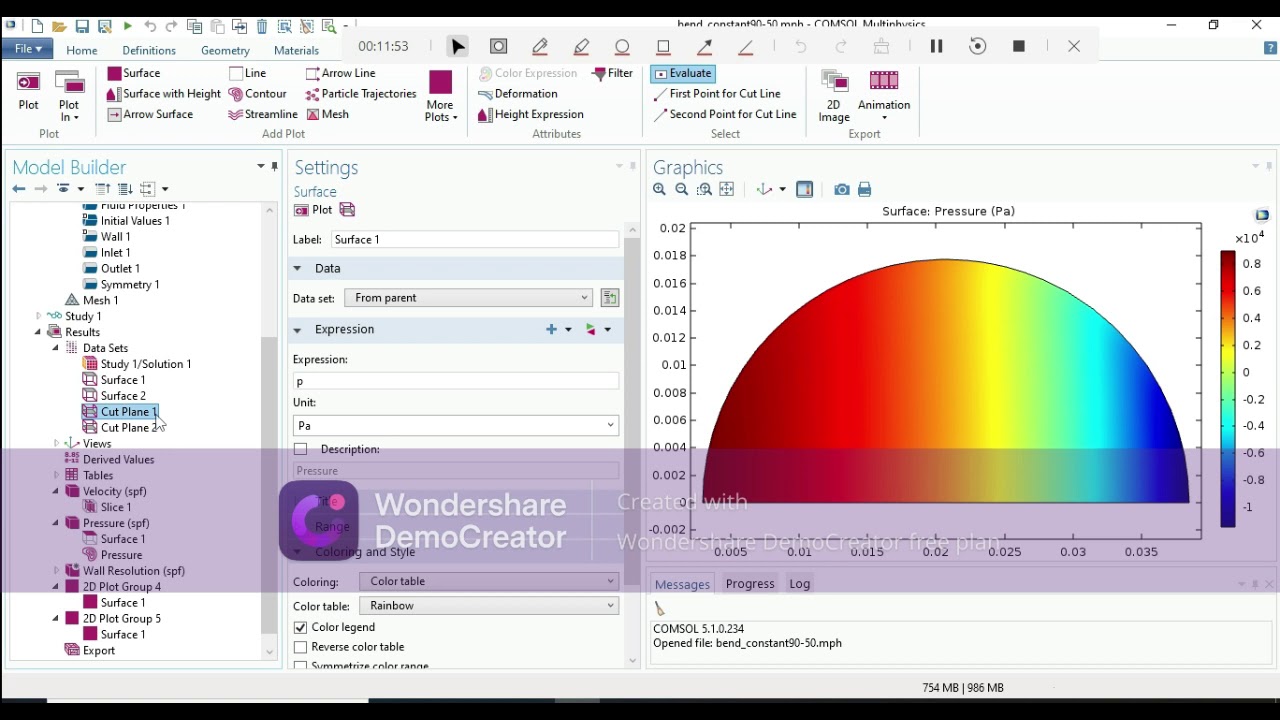Screen dimensions: 1280x720
Task: Switch to the Geometry ribbon tab
Action: pyautogui.click(x=225, y=50)
